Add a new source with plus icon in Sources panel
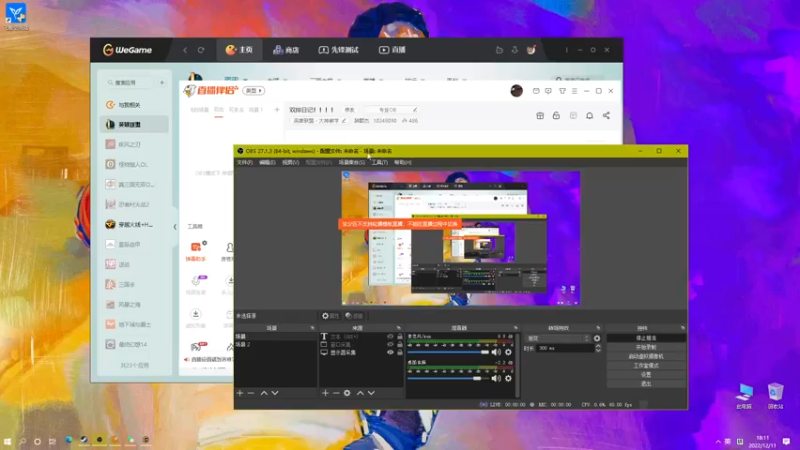Viewport: 800px width, 450px height. (x=325, y=393)
